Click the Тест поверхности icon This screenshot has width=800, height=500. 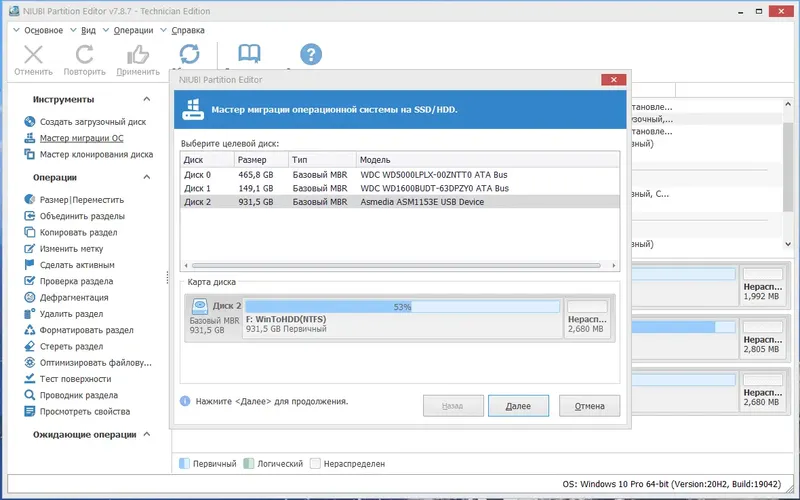click(x=30, y=379)
